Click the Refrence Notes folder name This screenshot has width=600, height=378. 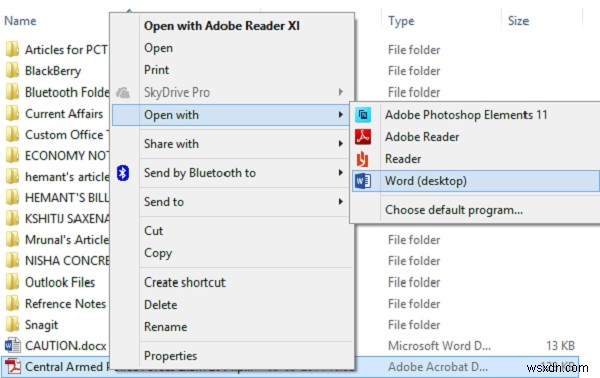pos(65,304)
